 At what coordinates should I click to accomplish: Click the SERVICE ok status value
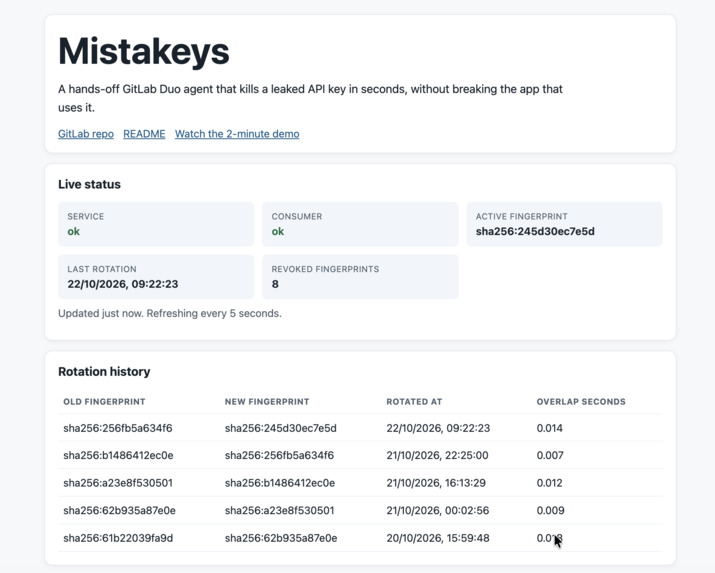click(x=73, y=232)
